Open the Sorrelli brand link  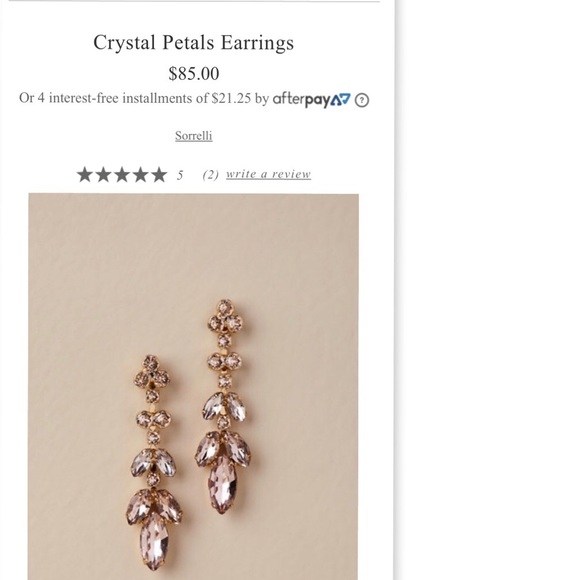click(193, 136)
